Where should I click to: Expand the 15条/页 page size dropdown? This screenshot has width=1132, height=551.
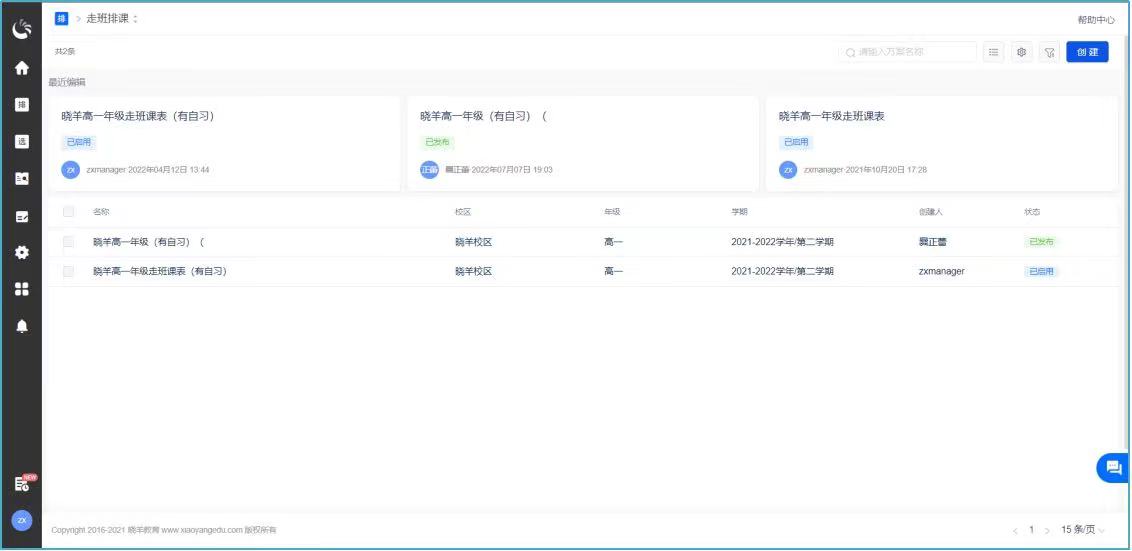tap(1083, 530)
